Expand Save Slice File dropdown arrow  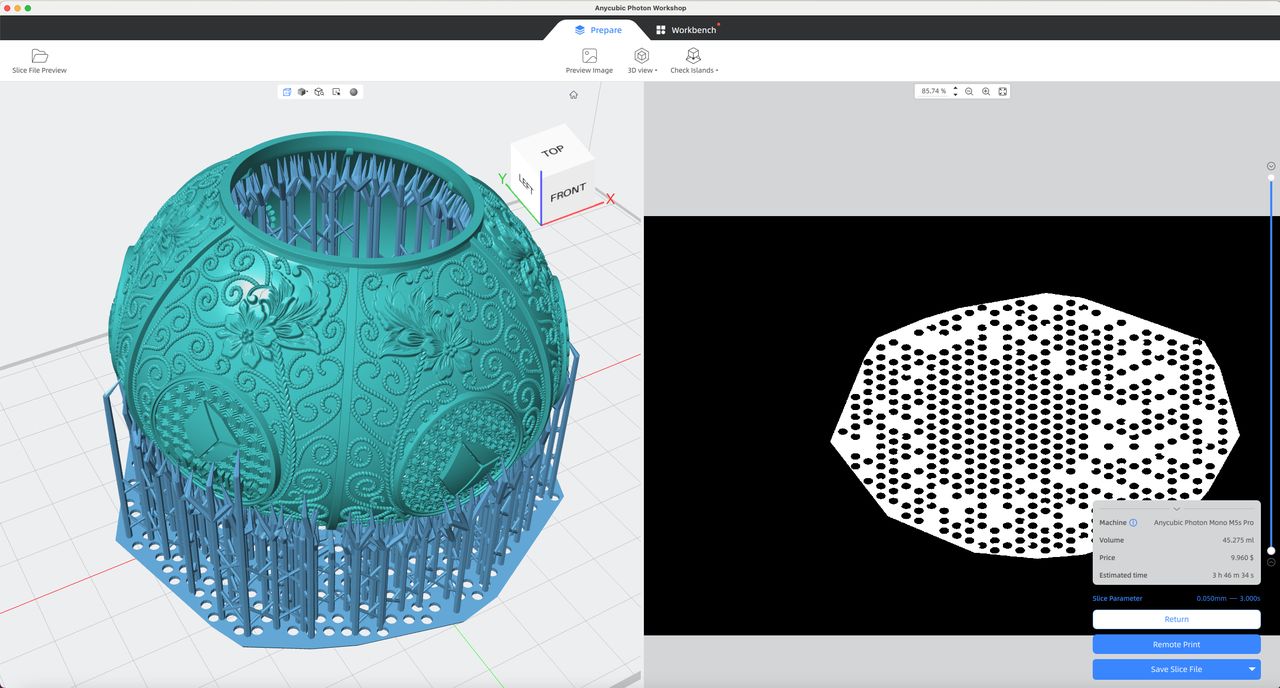(x=1251, y=669)
